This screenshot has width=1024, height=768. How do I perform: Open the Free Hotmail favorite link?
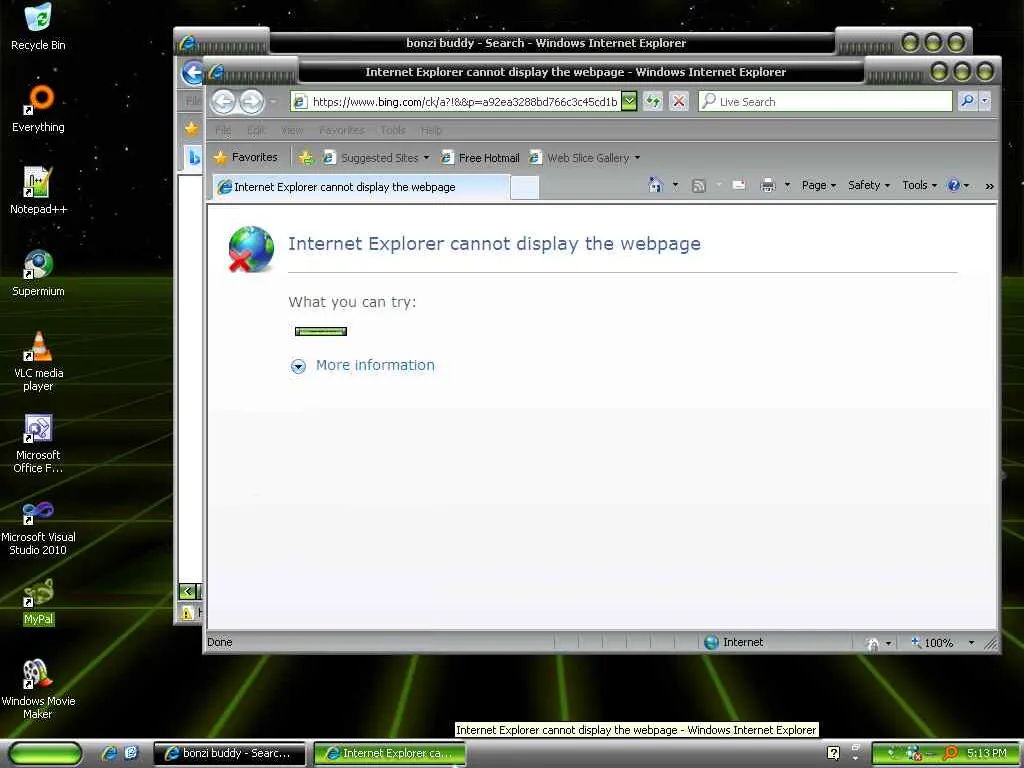click(x=481, y=158)
